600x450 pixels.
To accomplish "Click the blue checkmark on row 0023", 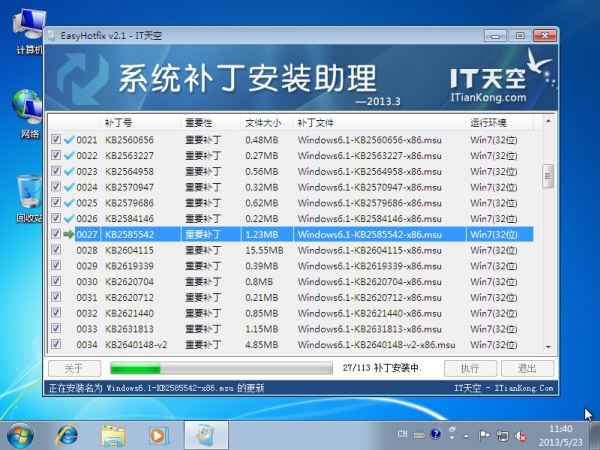I will coord(69,171).
